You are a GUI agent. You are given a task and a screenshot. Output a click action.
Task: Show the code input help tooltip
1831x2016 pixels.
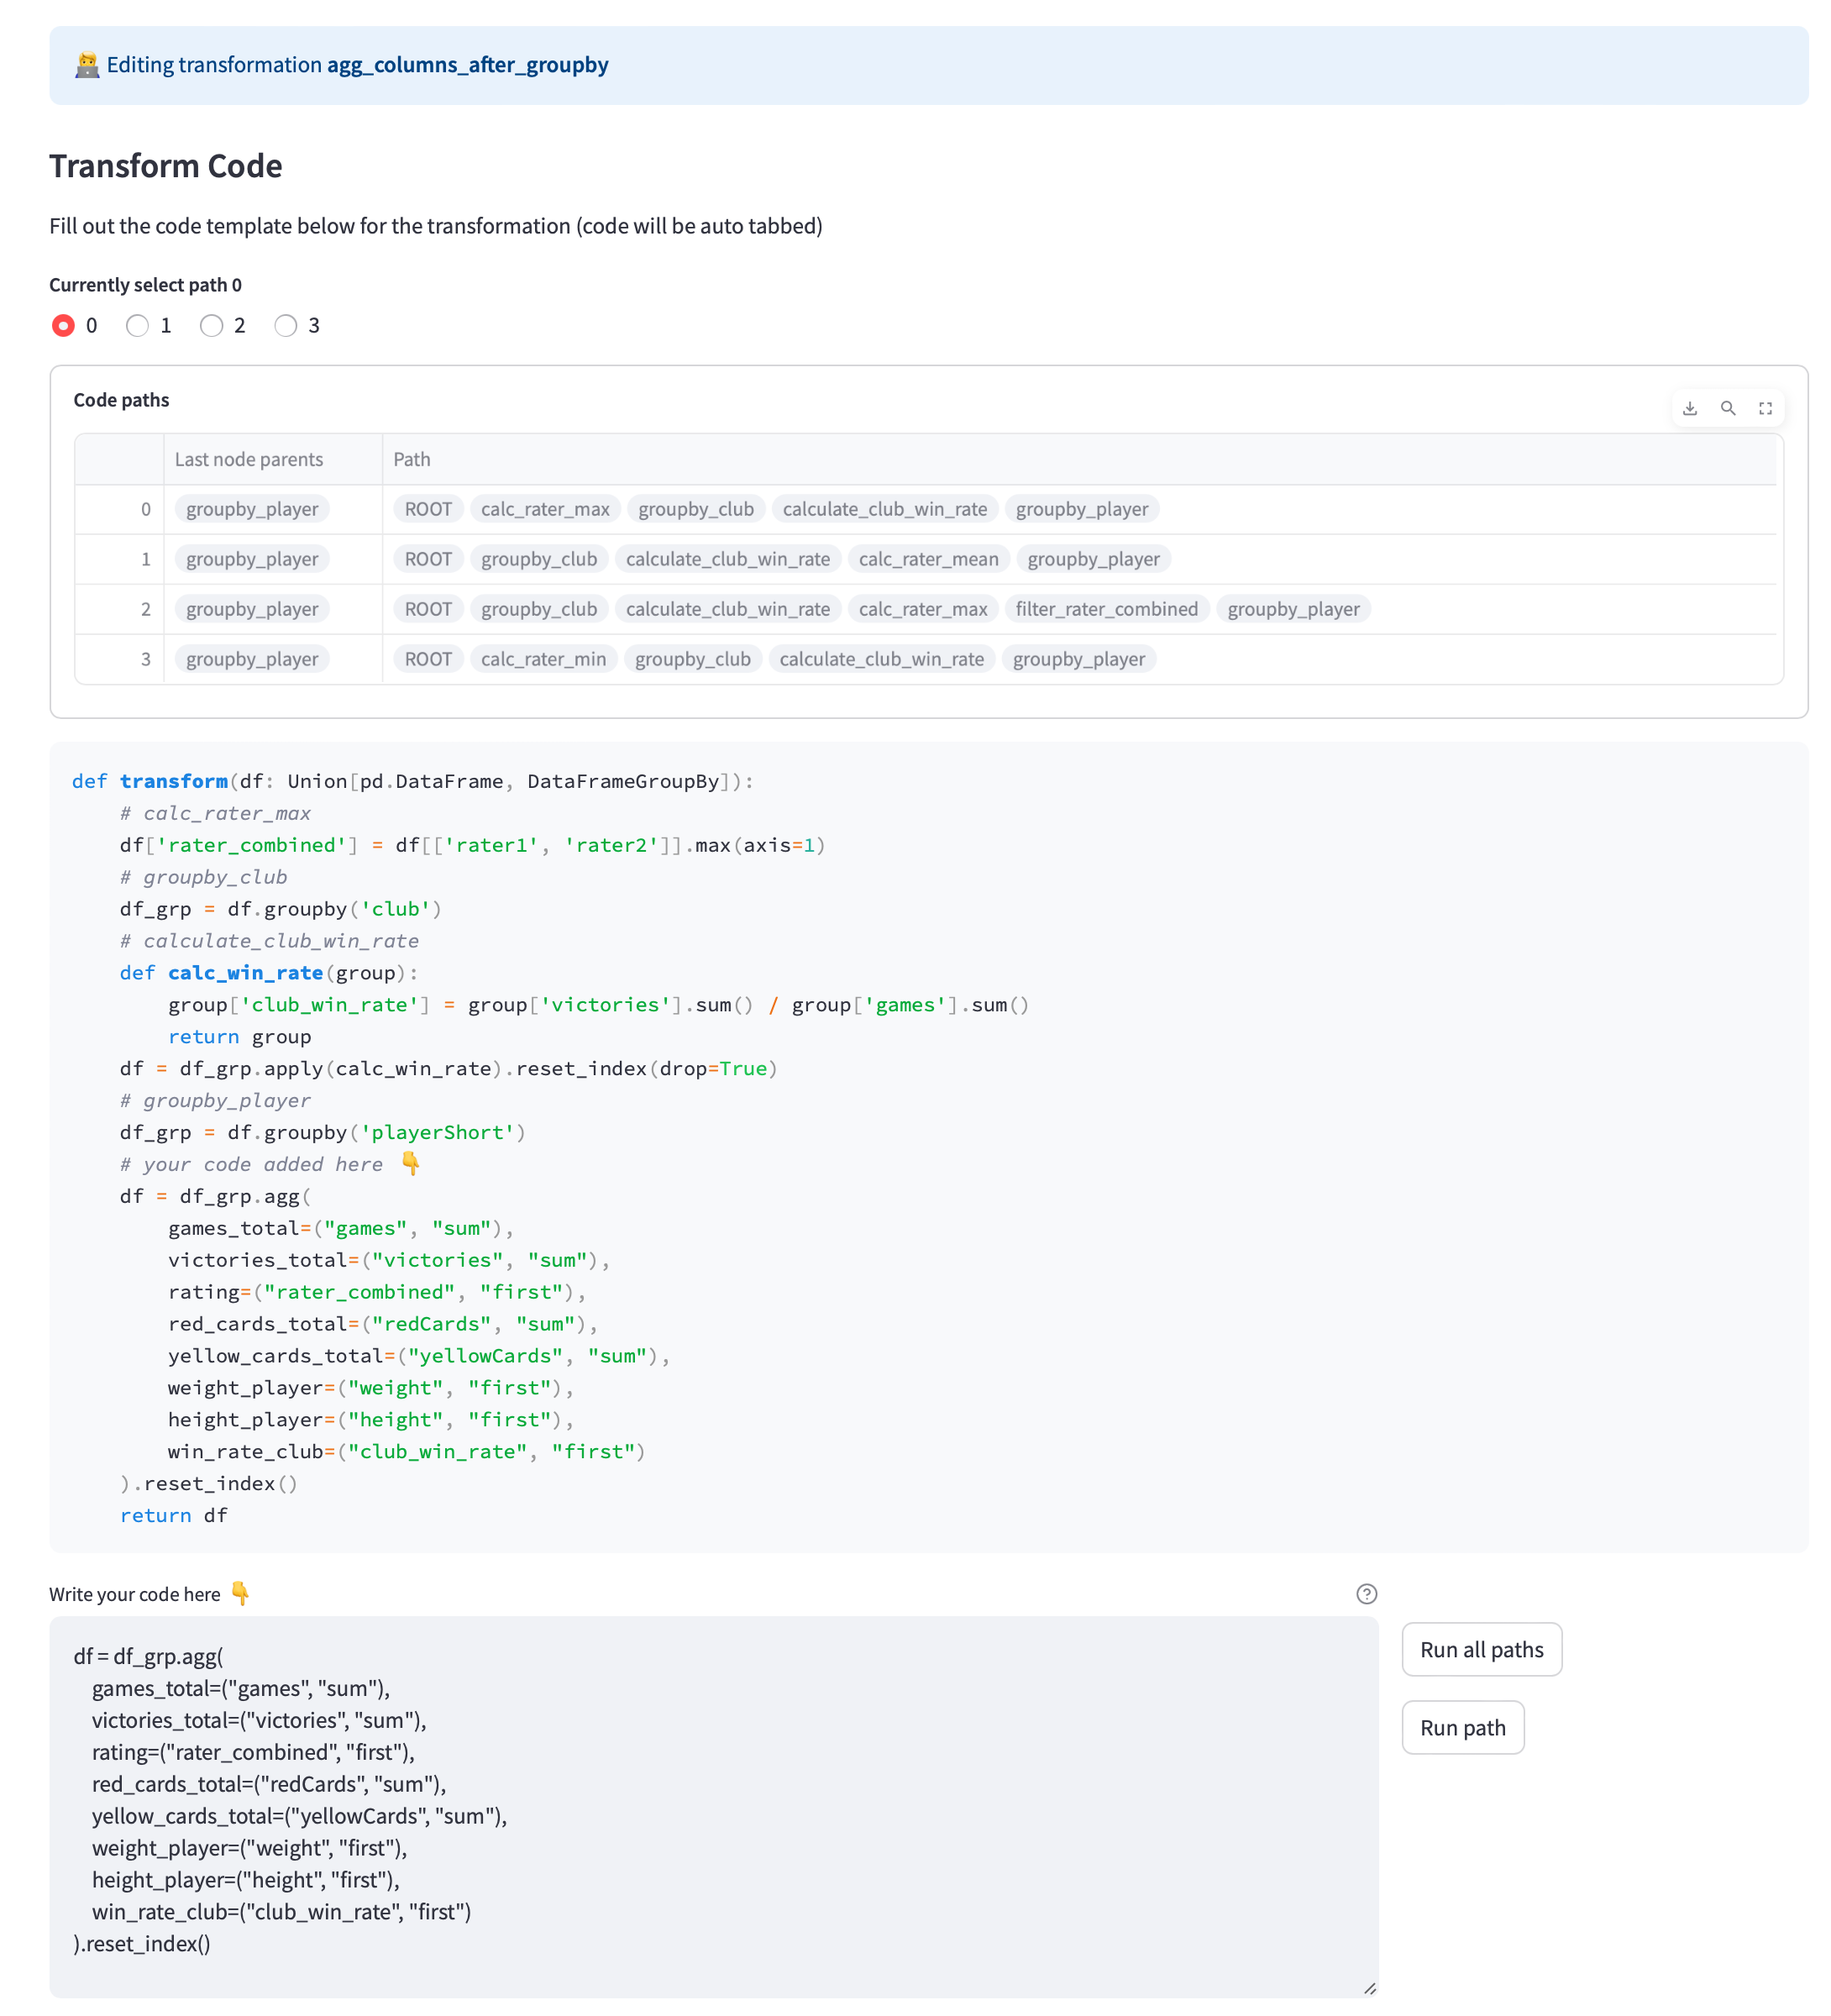pyautogui.click(x=1366, y=1594)
